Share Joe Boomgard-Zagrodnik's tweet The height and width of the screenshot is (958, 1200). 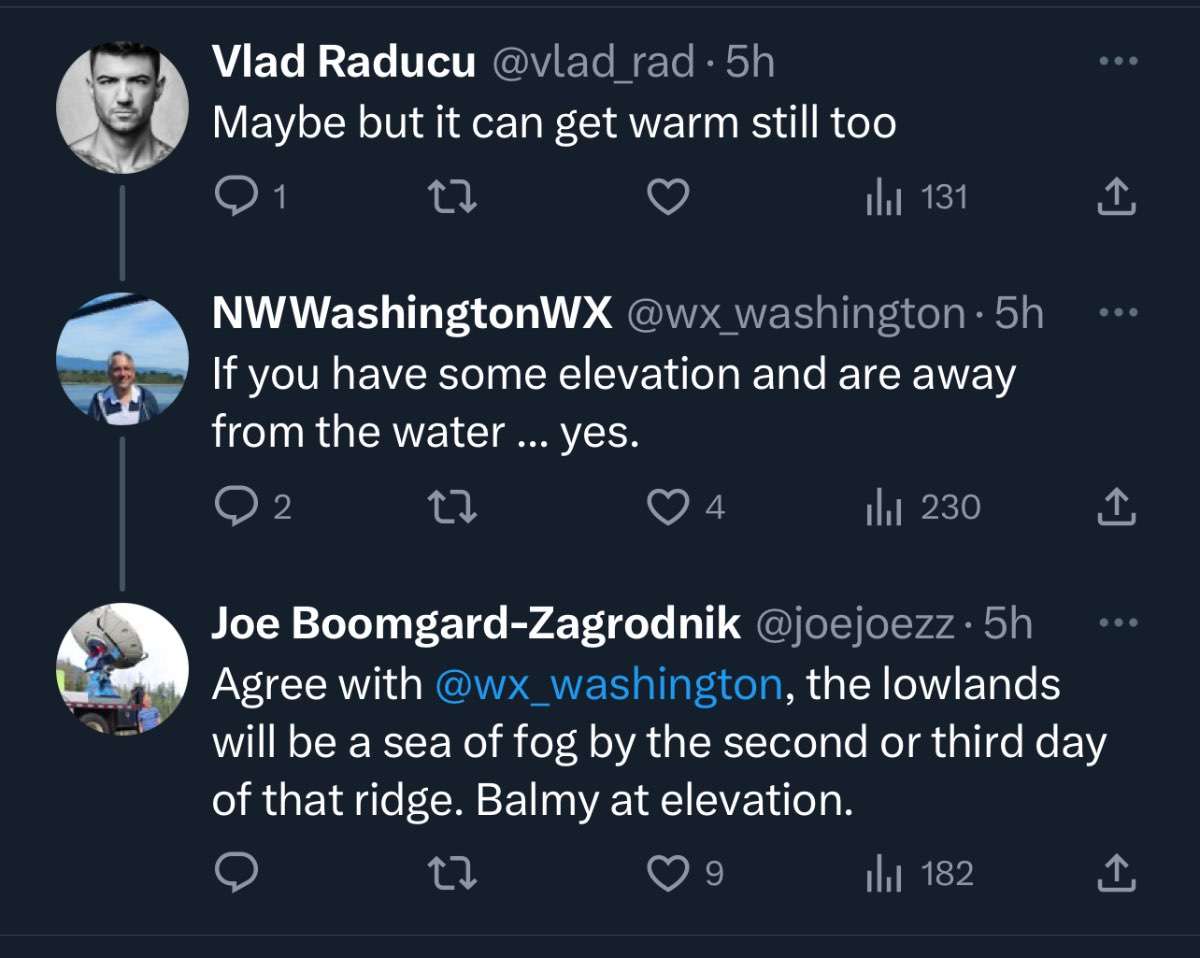coord(1116,874)
